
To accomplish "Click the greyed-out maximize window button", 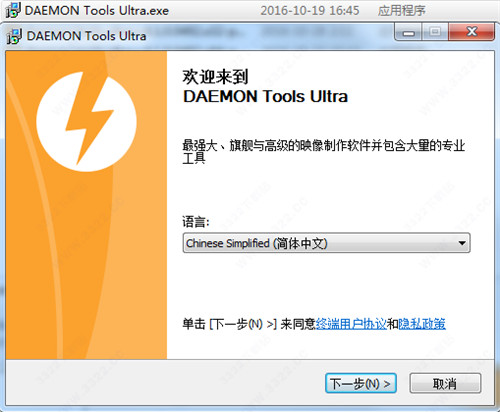I will [x=435, y=32].
